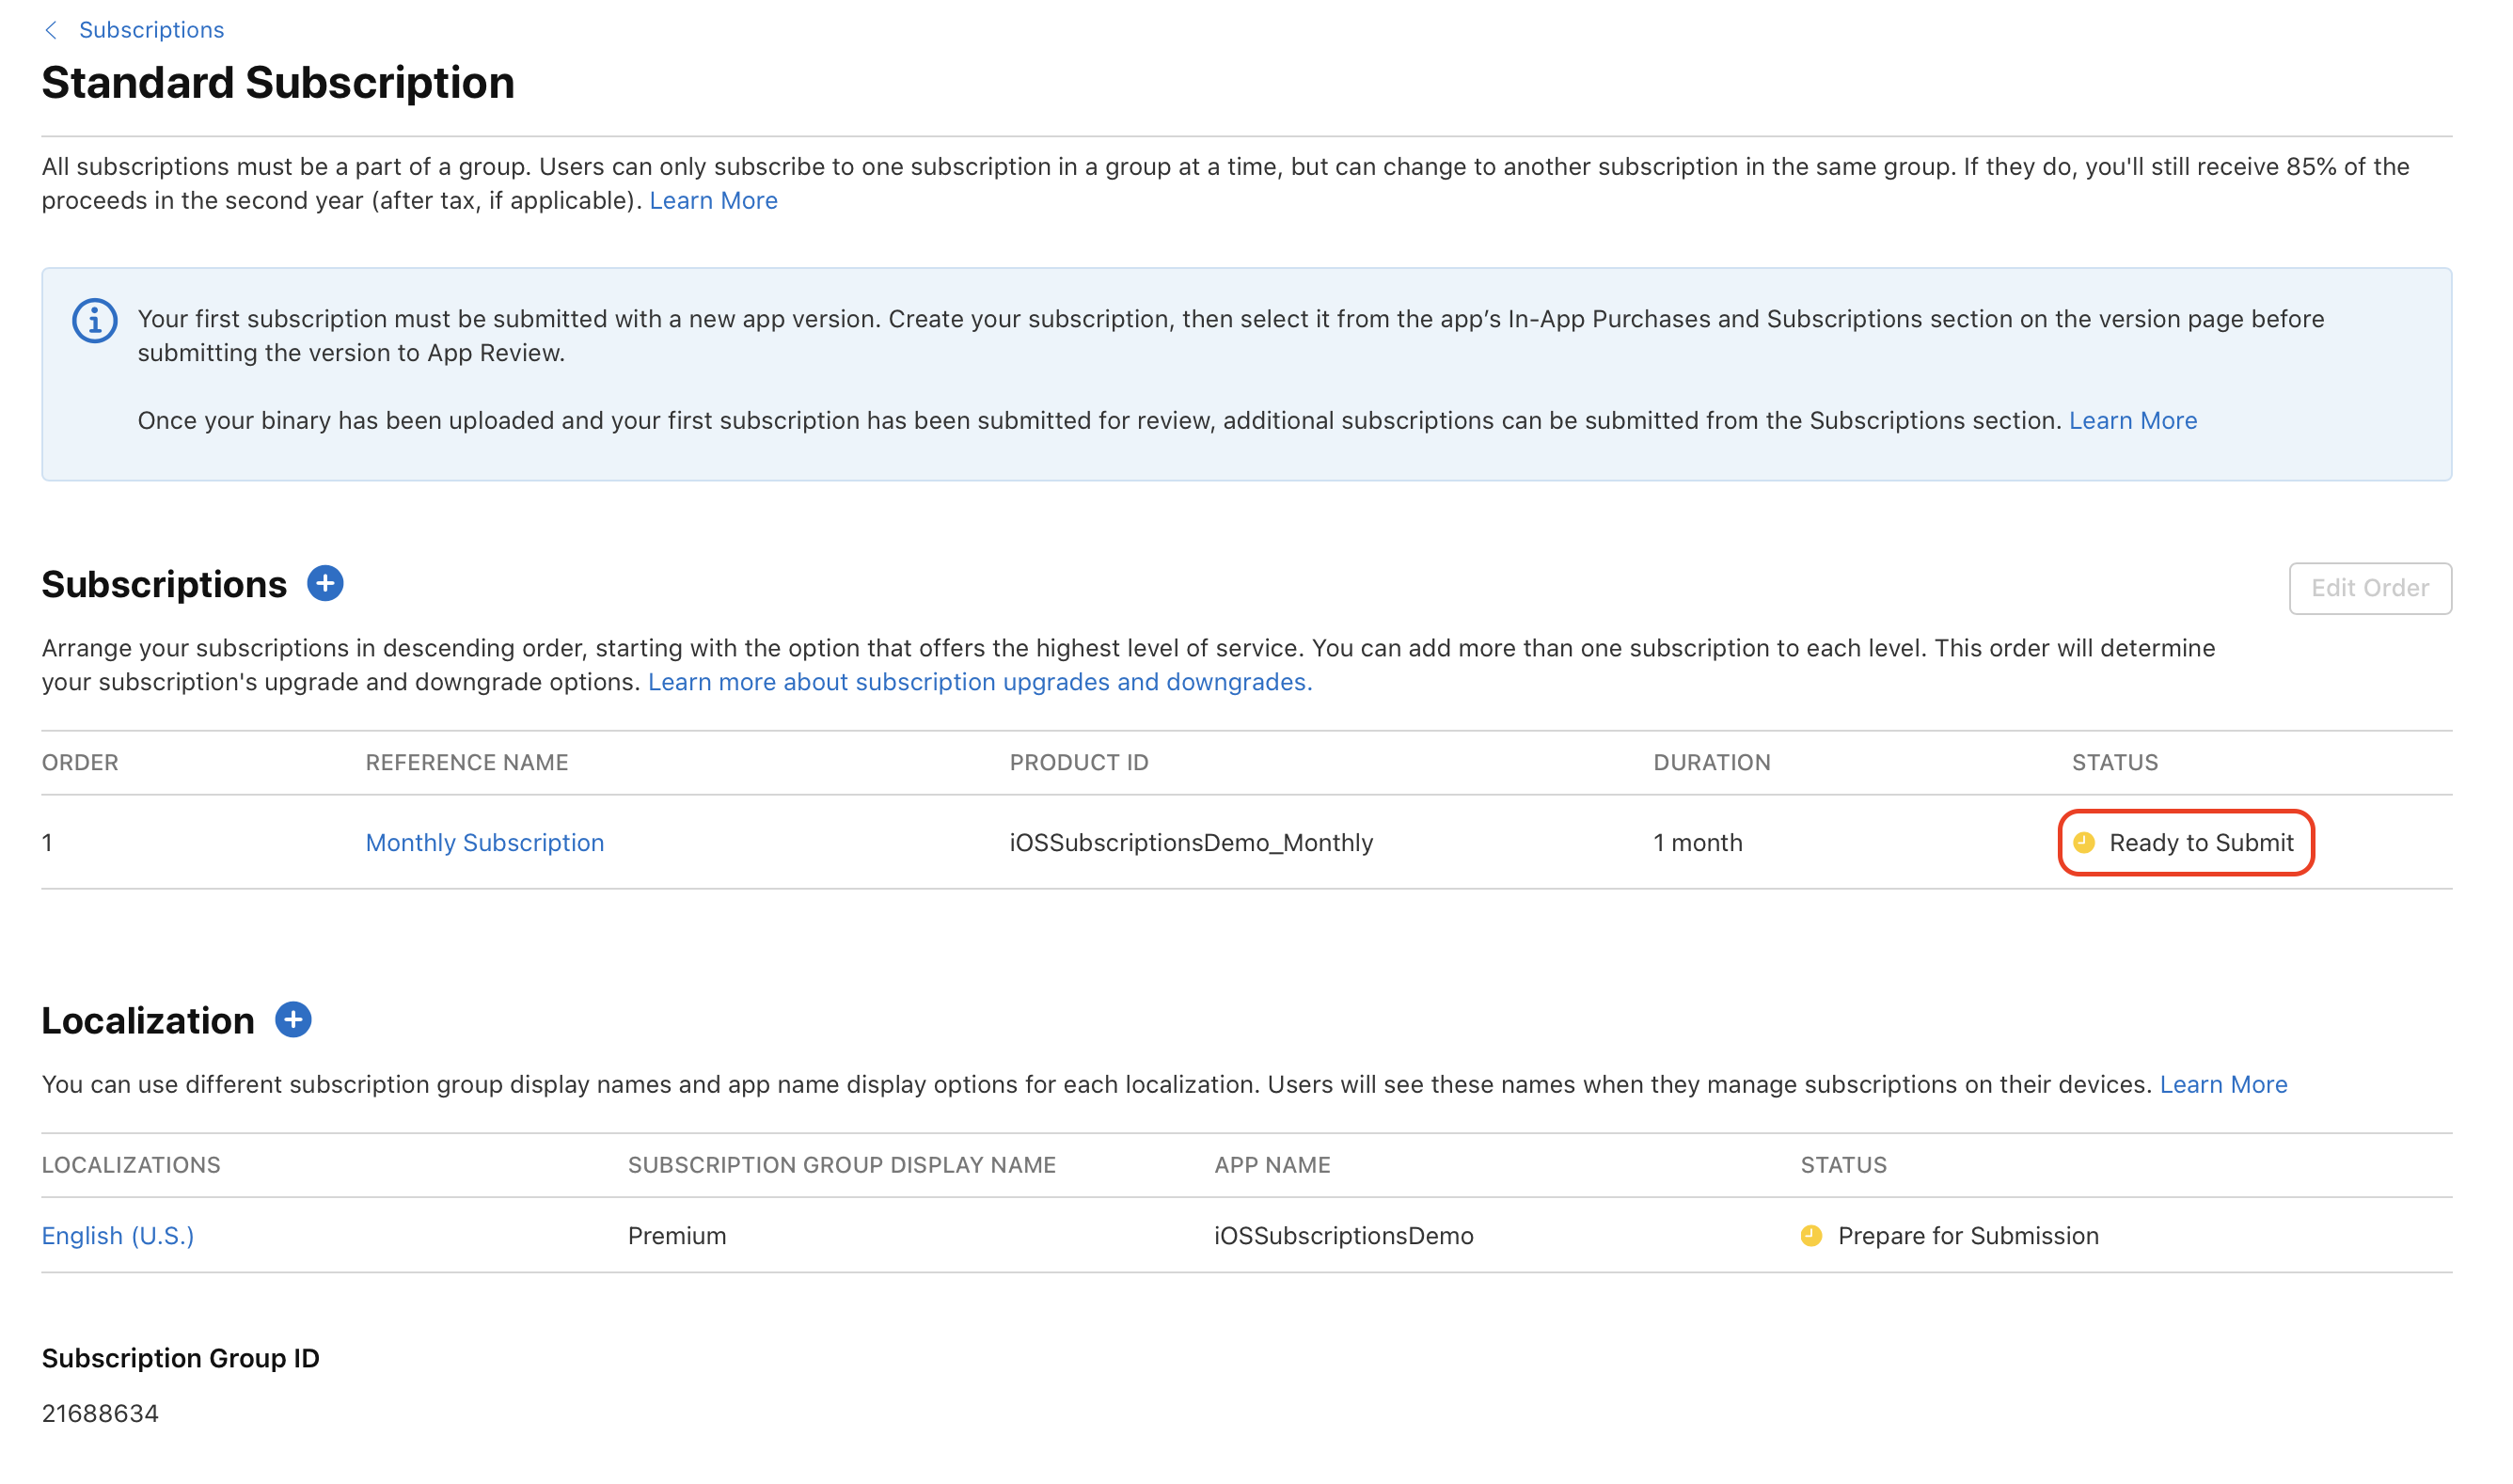
Task: Open subscription upgrades and downgrades link
Action: tap(979, 681)
